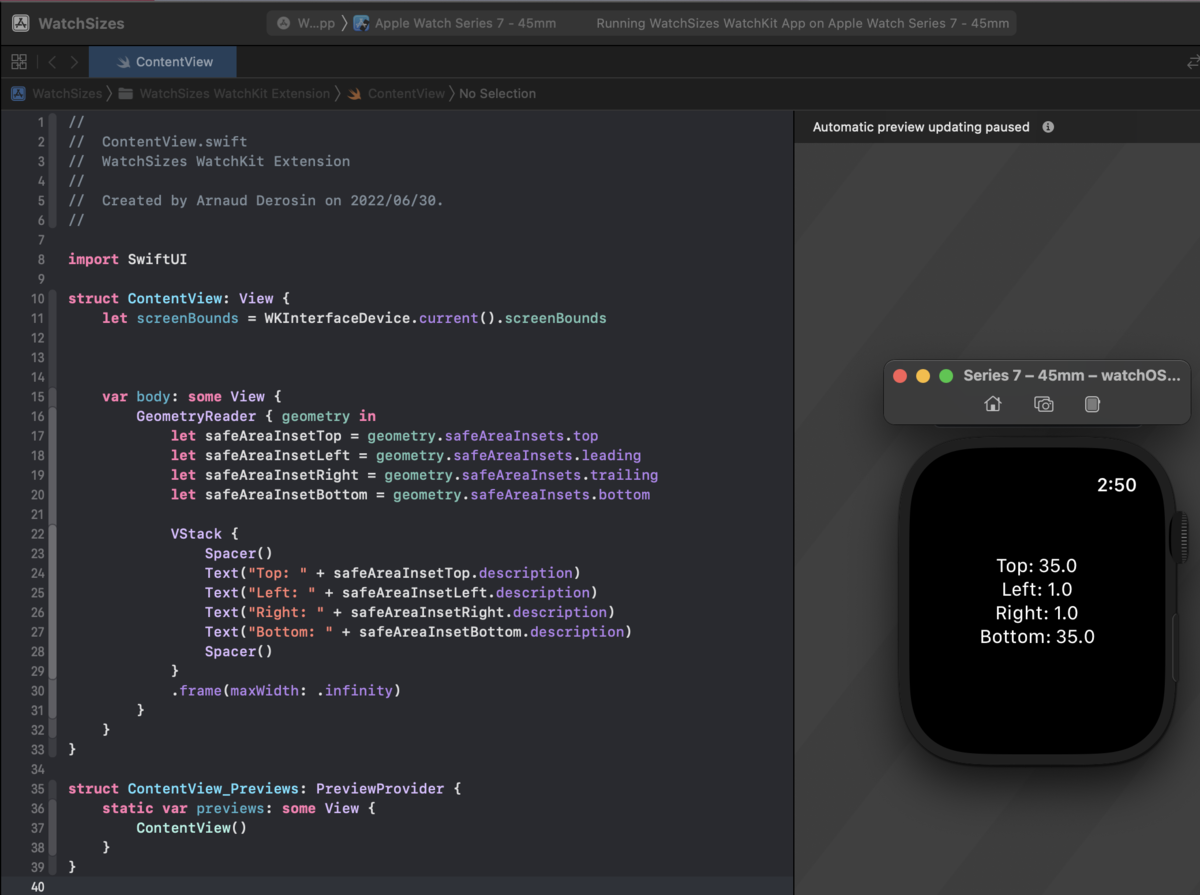1200x895 pixels.
Task: Go forward in editor history
Action: [74, 62]
